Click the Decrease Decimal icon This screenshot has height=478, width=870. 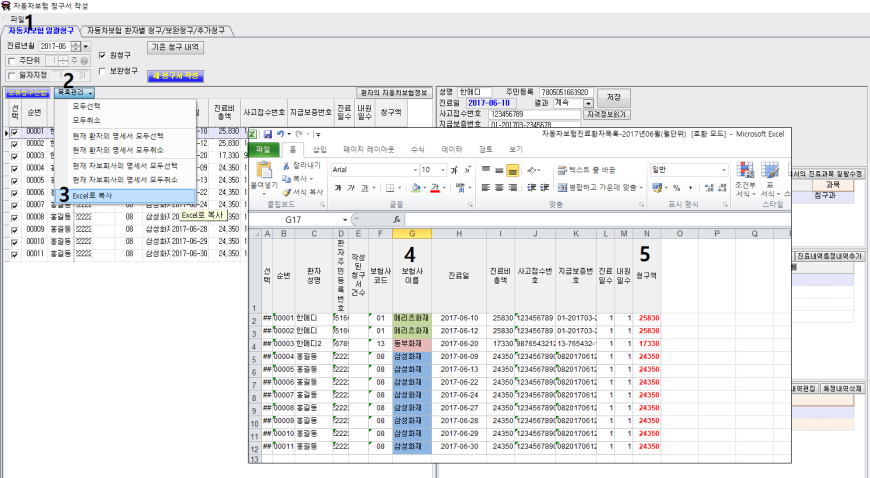coord(722,188)
